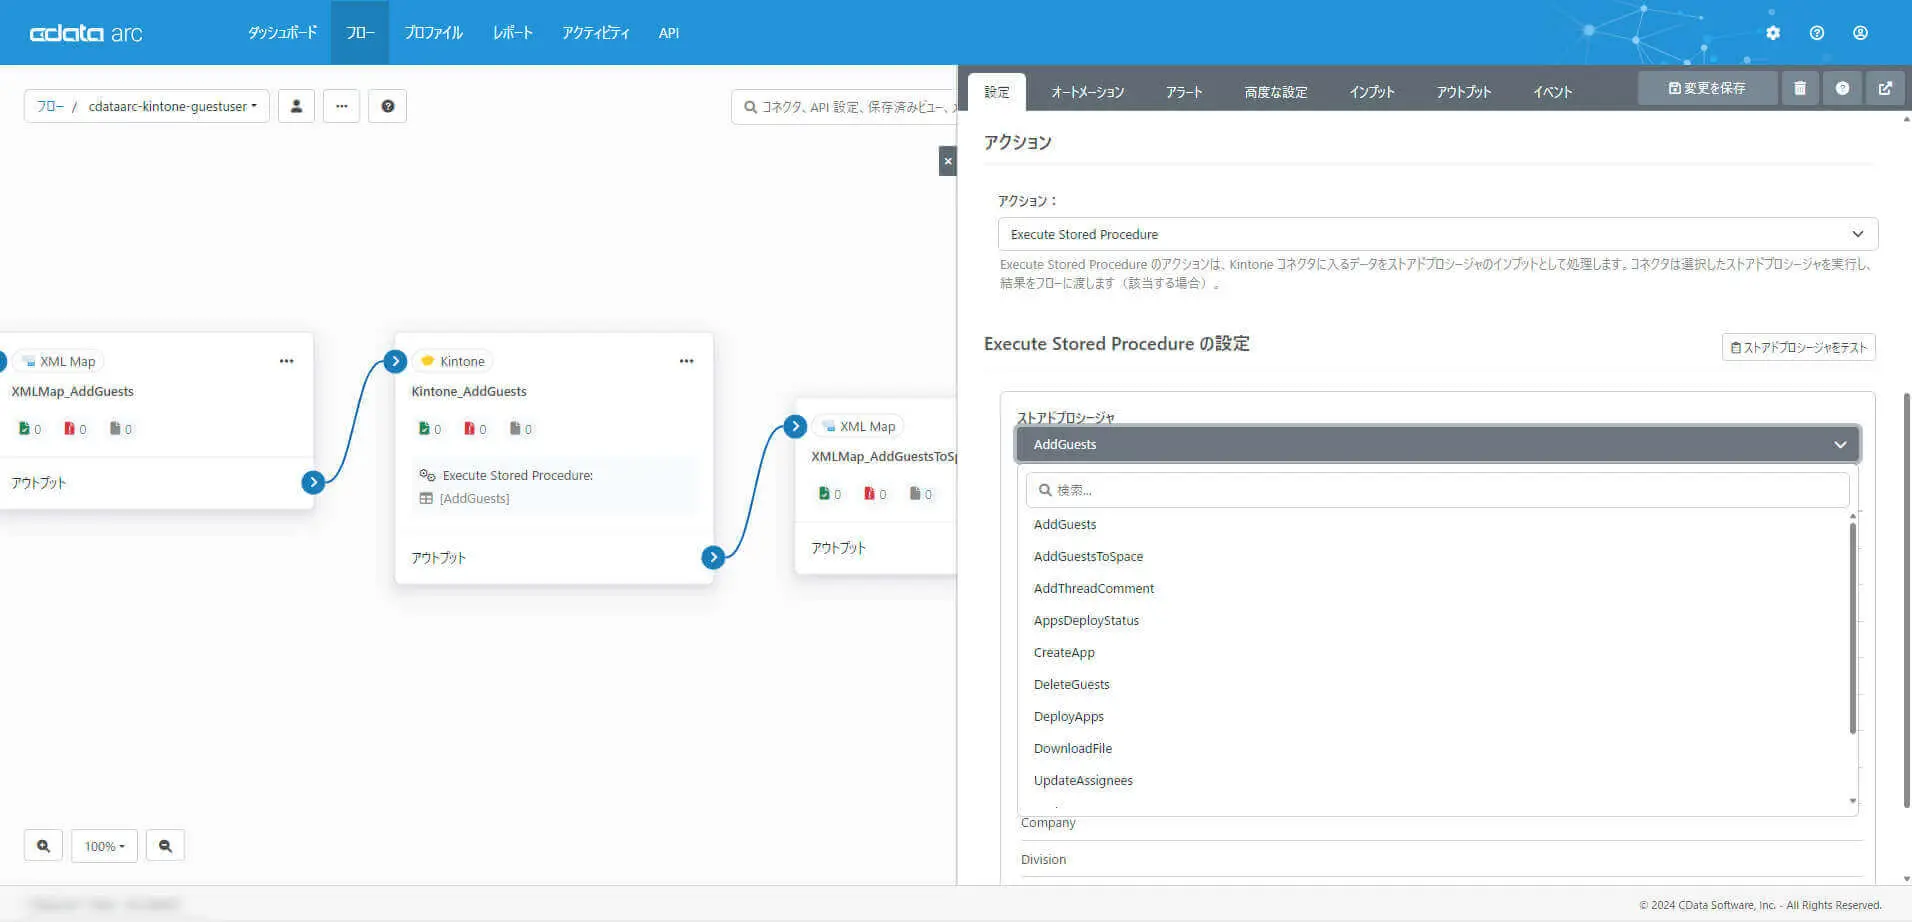The width and height of the screenshot is (1912, 922).
Task: Collapse the AddGuests stored procedure dropdown
Action: point(1438,444)
